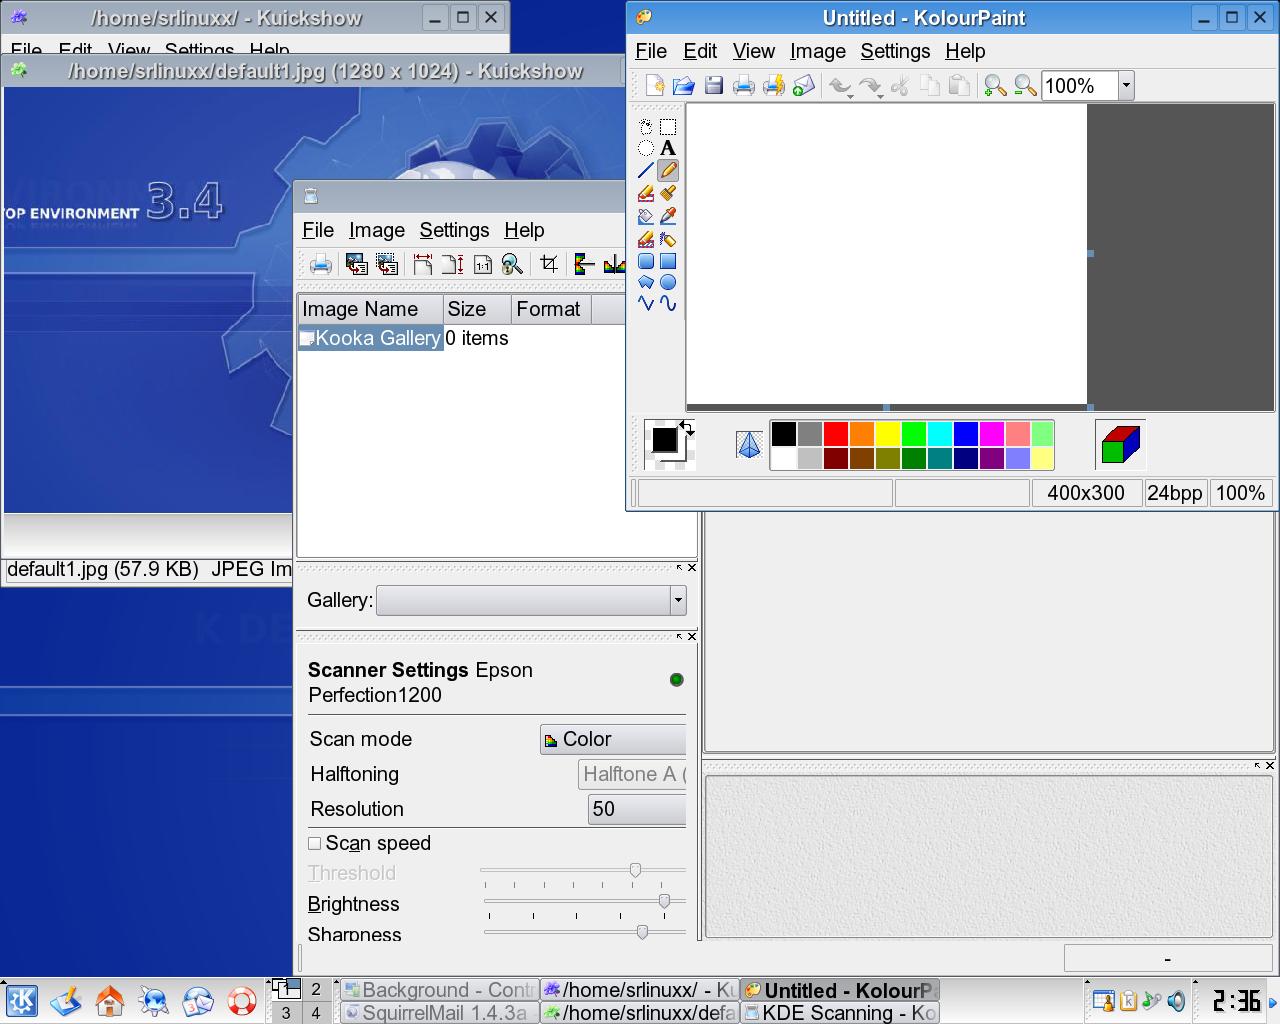Click the Print icon in Kooka toolbar
Image resolution: width=1280 pixels, height=1024 pixels.
point(321,264)
